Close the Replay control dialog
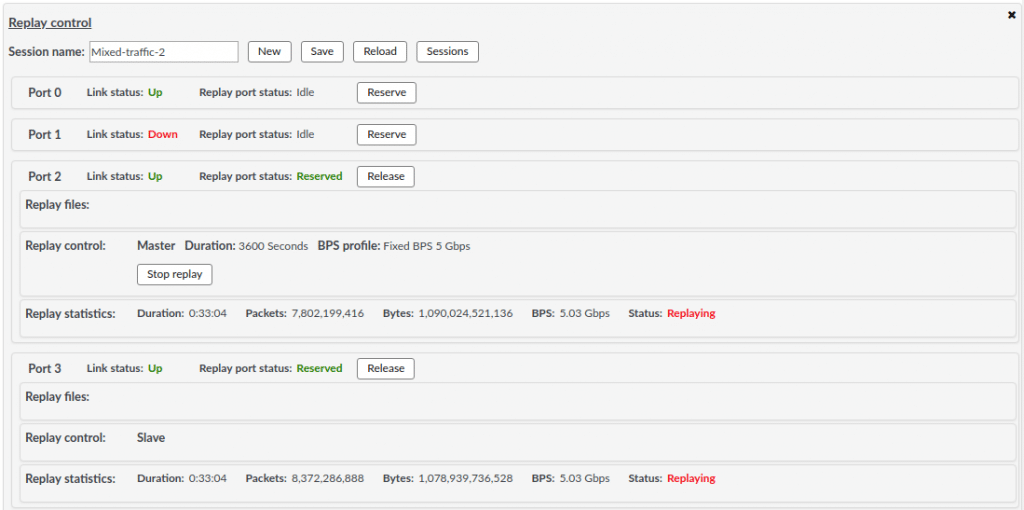Image resolution: width=1024 pixels, height=510 pixels. click(1012, 15)
